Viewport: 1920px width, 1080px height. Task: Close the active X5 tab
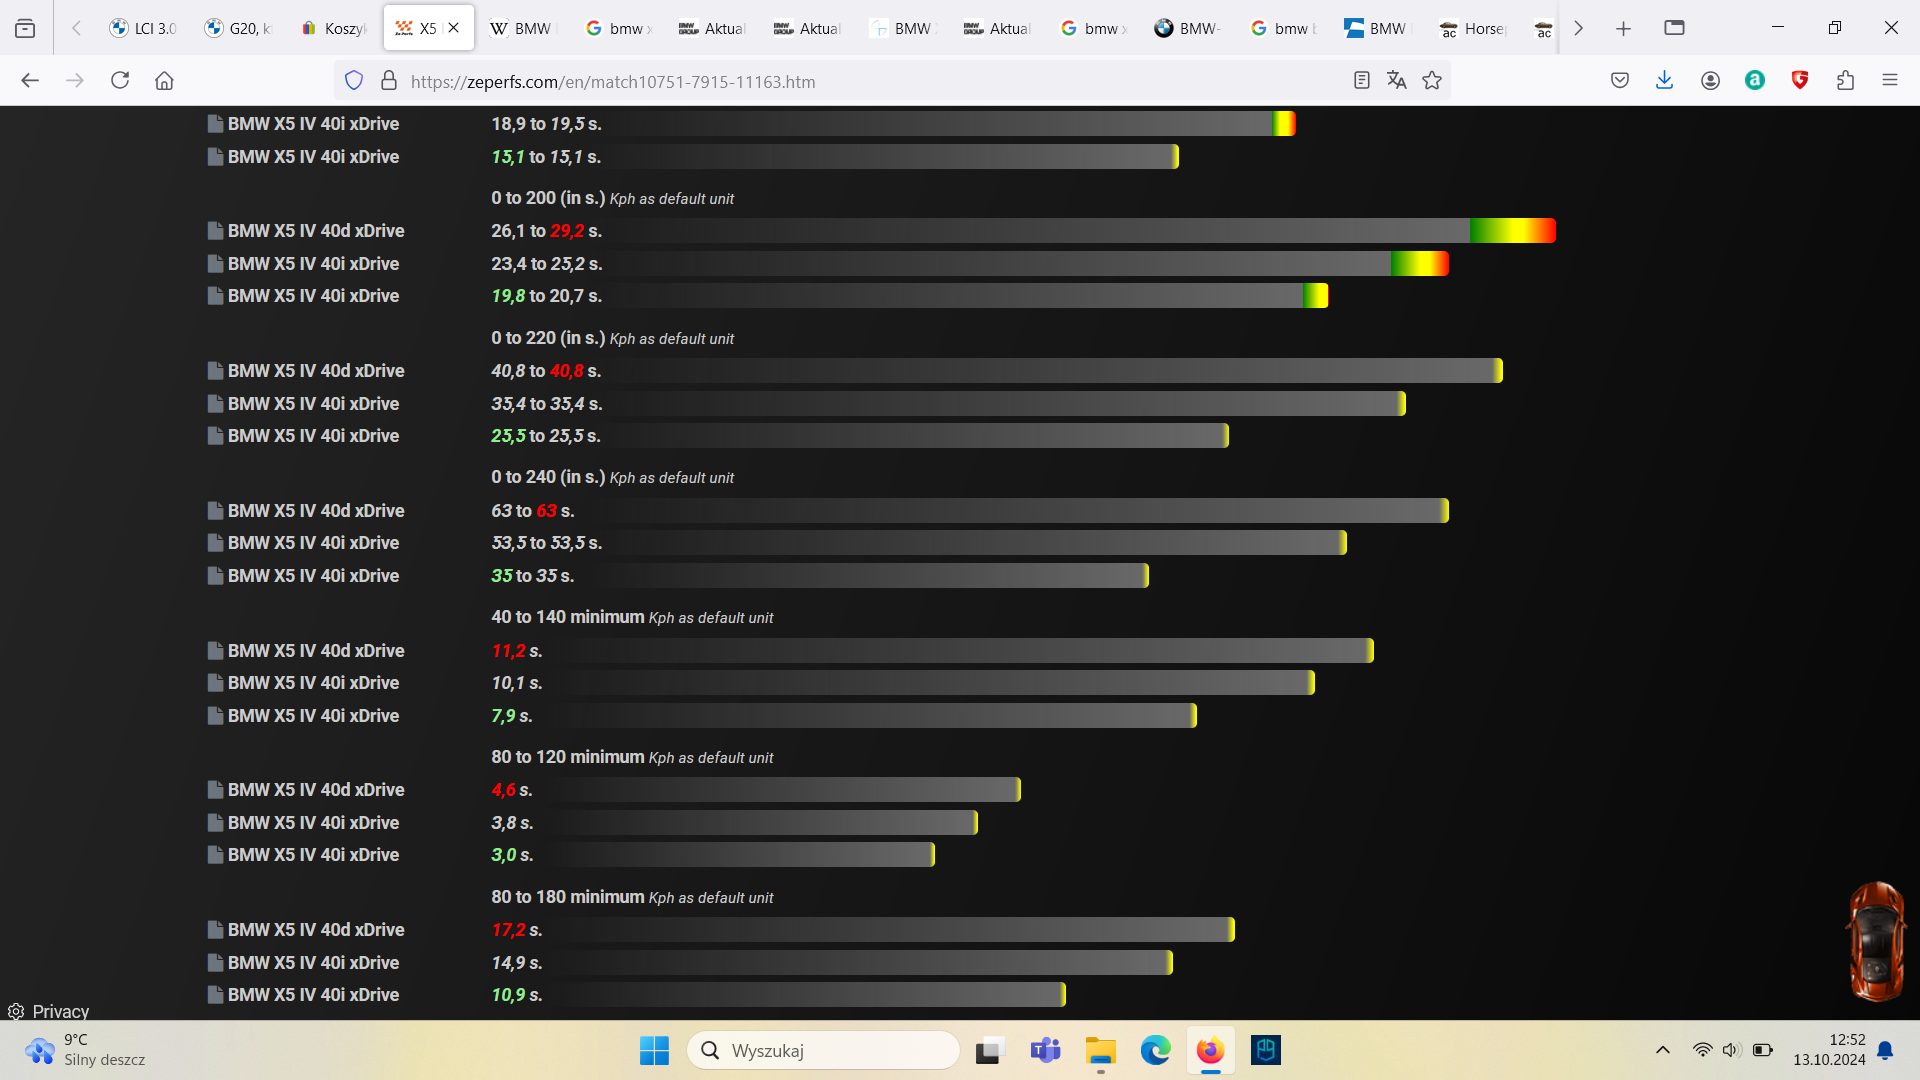(x=453, y=28)
